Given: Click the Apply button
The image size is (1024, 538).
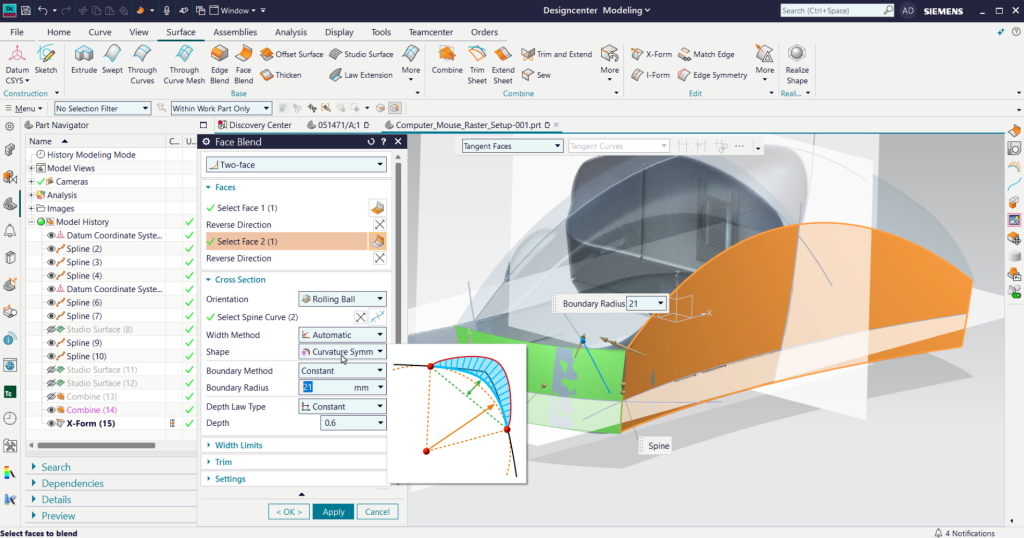Looking at the screenshot, I should click(x=333, y=512).
